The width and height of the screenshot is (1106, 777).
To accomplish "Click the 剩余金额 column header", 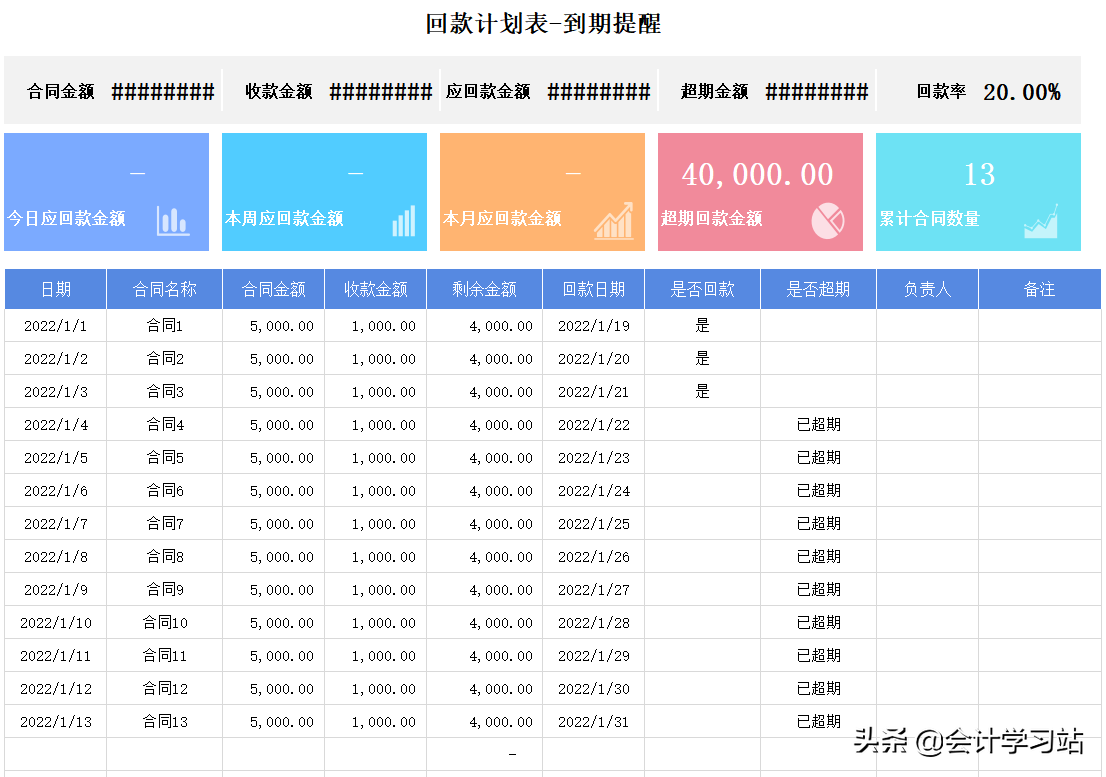I will click(485, 289).
